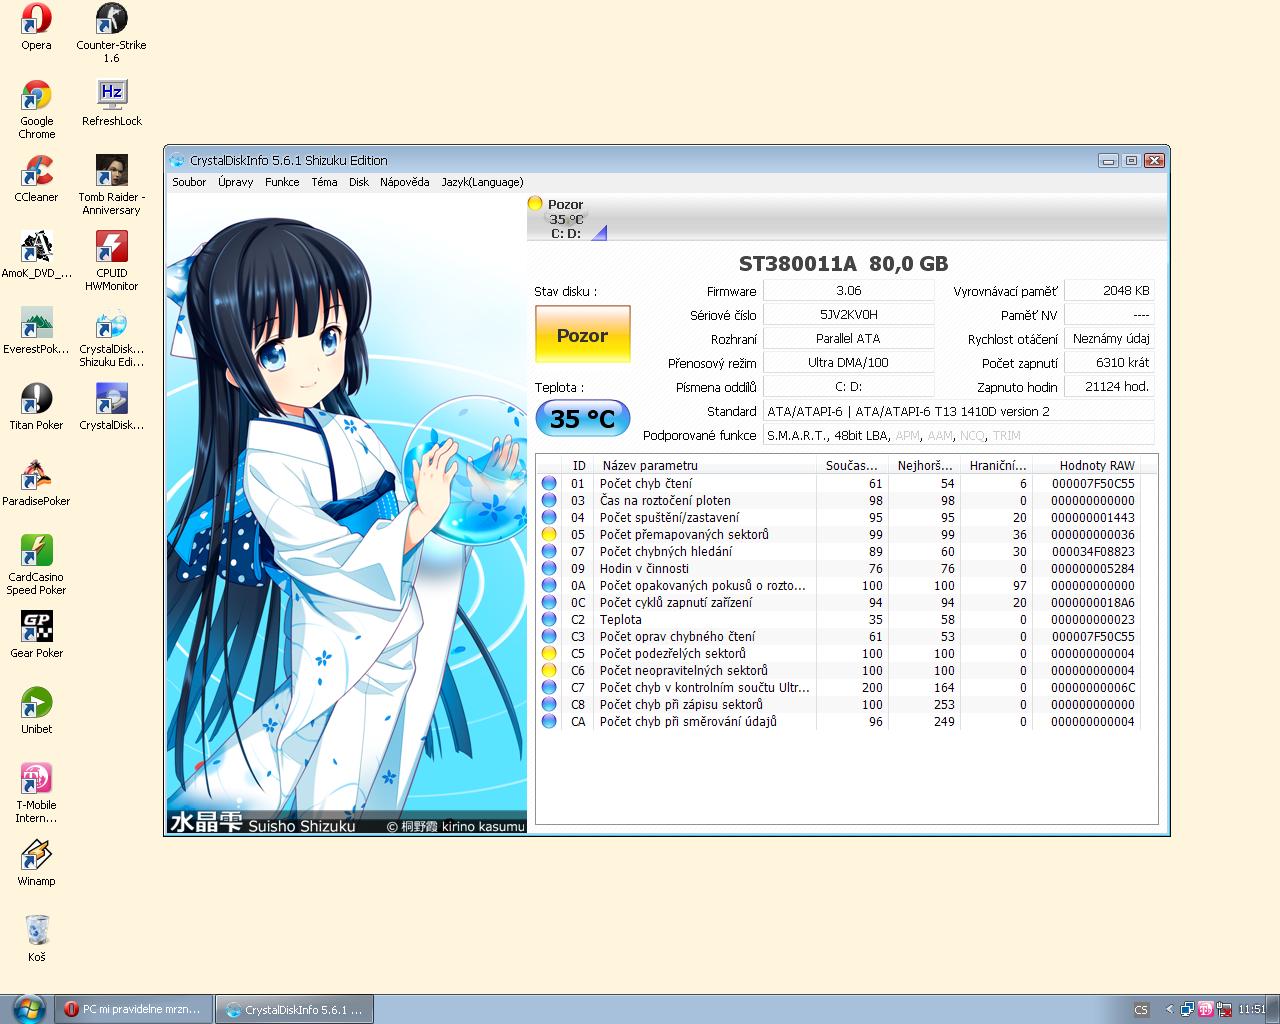Click the Winamp desktop shortcut
Image resolution: width=1280 pixels, height=1024 pixels.
tap(36, 863)
